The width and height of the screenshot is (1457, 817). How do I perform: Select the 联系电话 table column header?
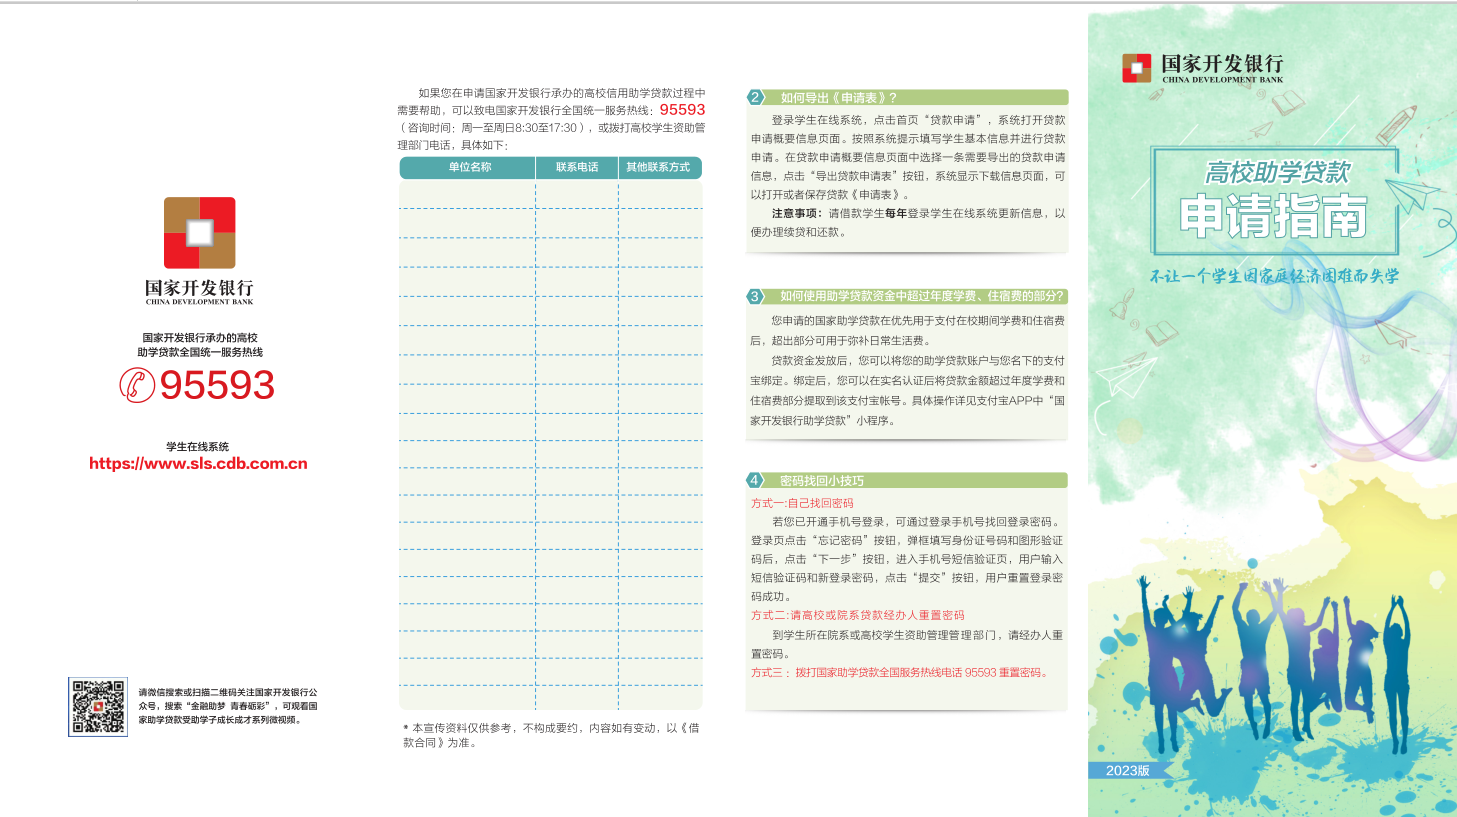(x=577, y=168)
